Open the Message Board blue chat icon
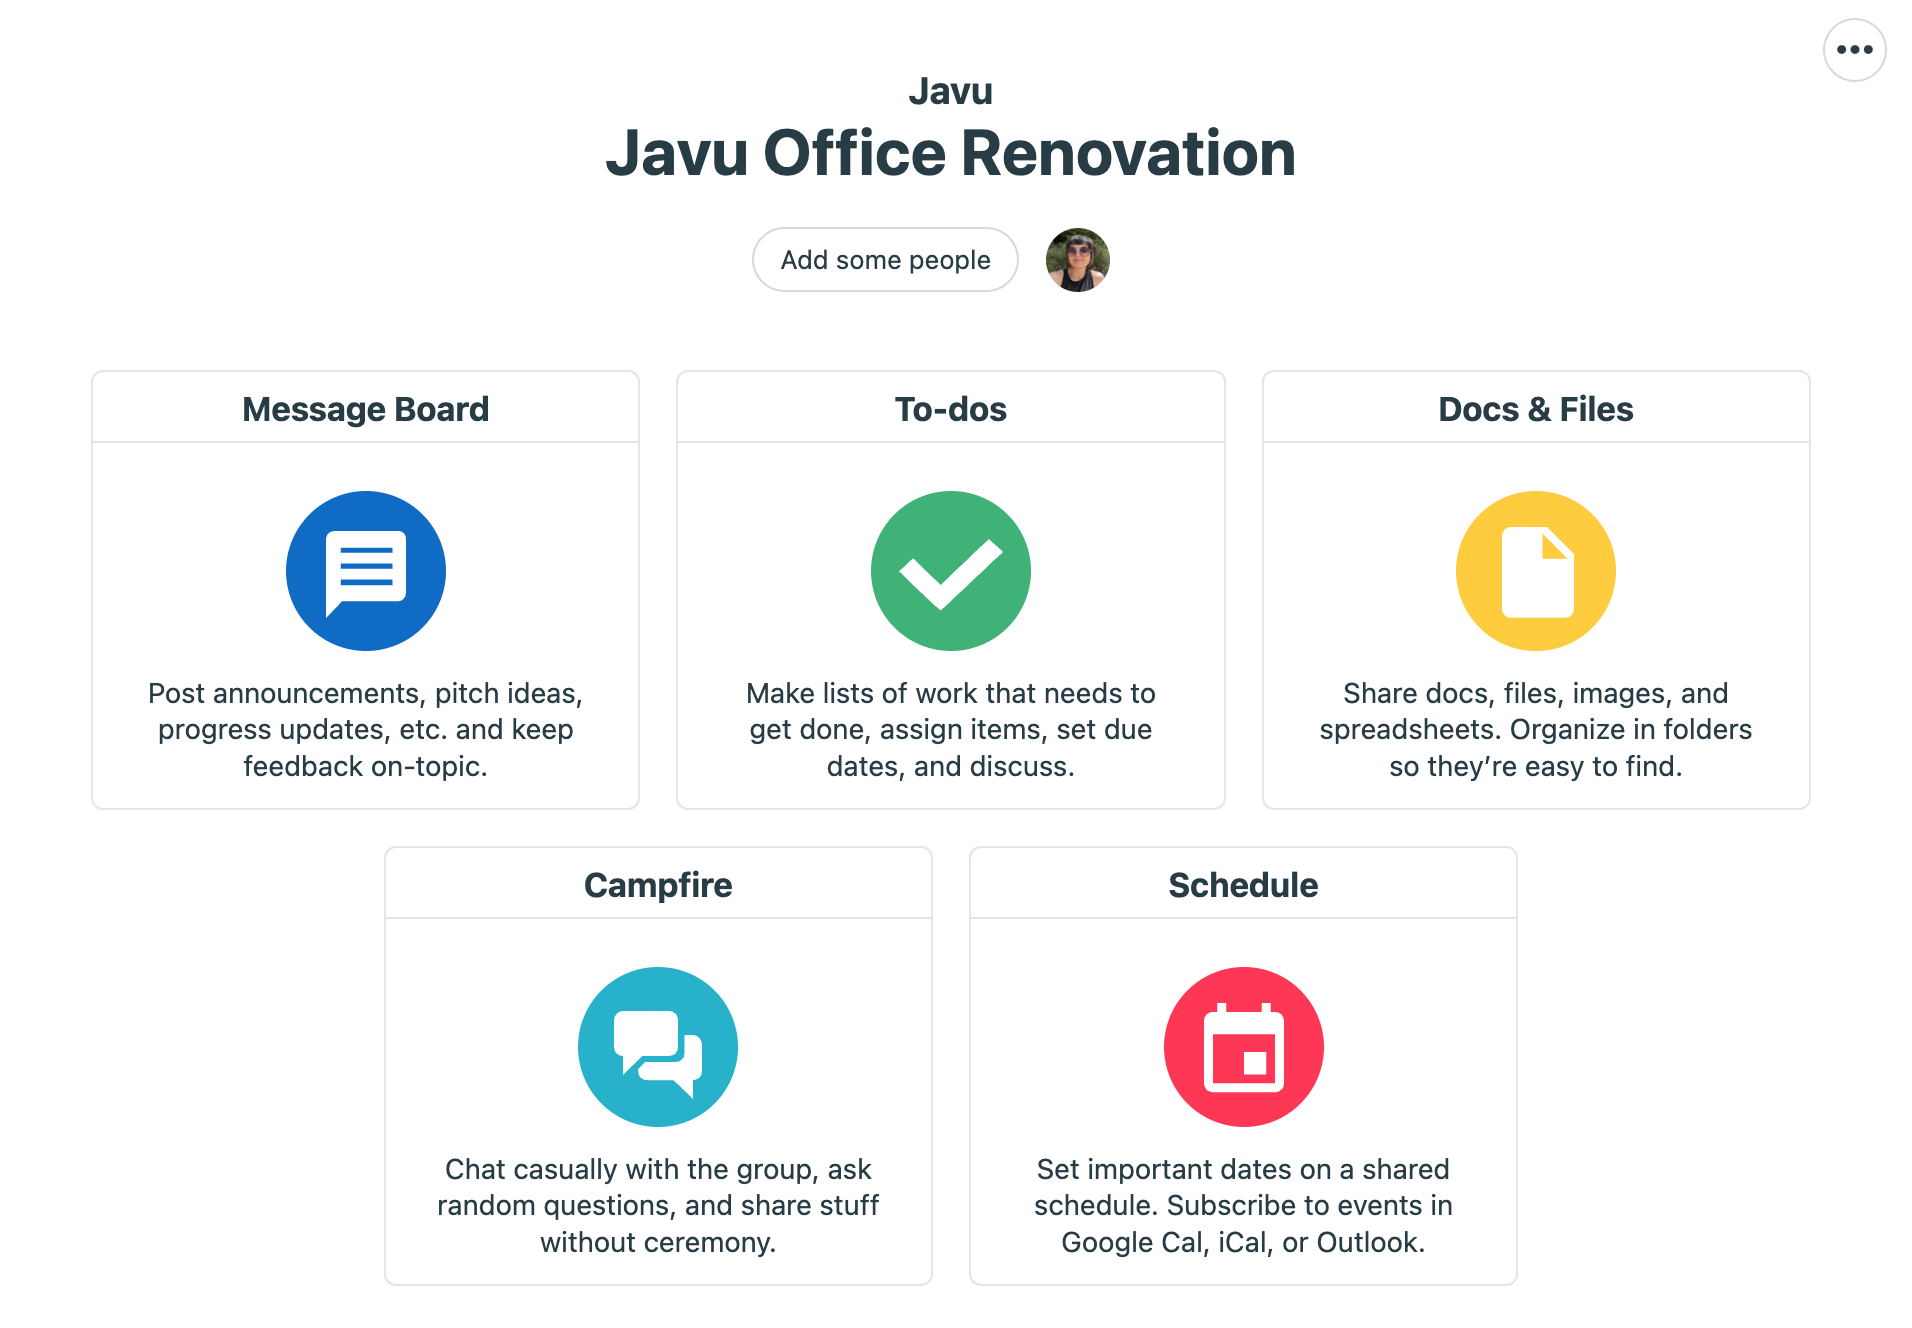Viewport: 1912px width, 1328px height. point(365,570)
